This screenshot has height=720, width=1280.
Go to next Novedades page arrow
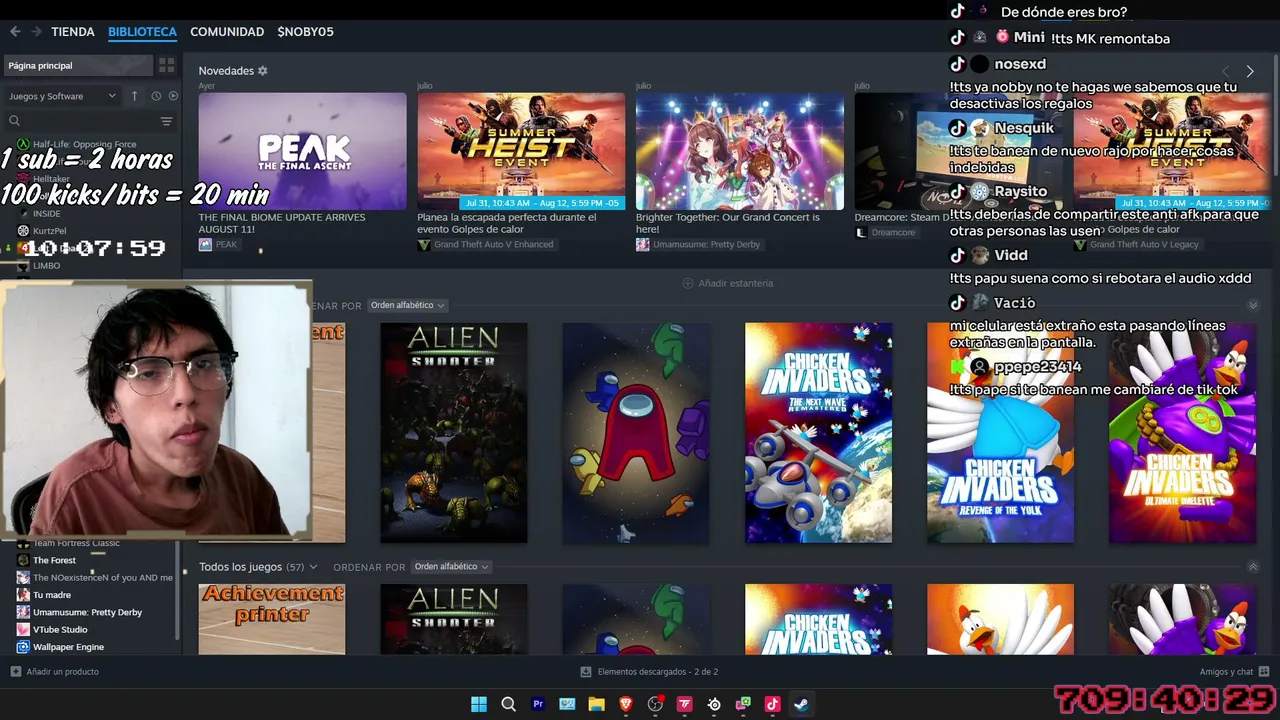click(x=1250, y=71)
